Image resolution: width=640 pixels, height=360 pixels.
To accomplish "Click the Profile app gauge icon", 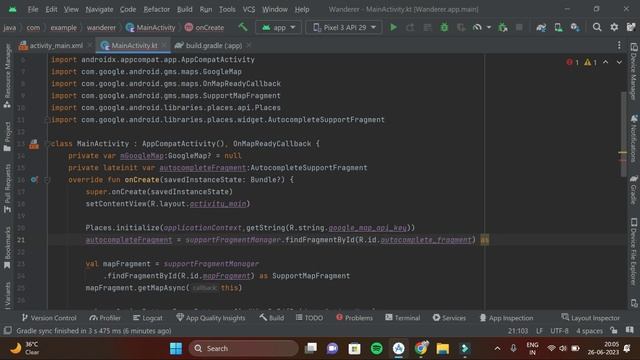I will coord(477,27).
